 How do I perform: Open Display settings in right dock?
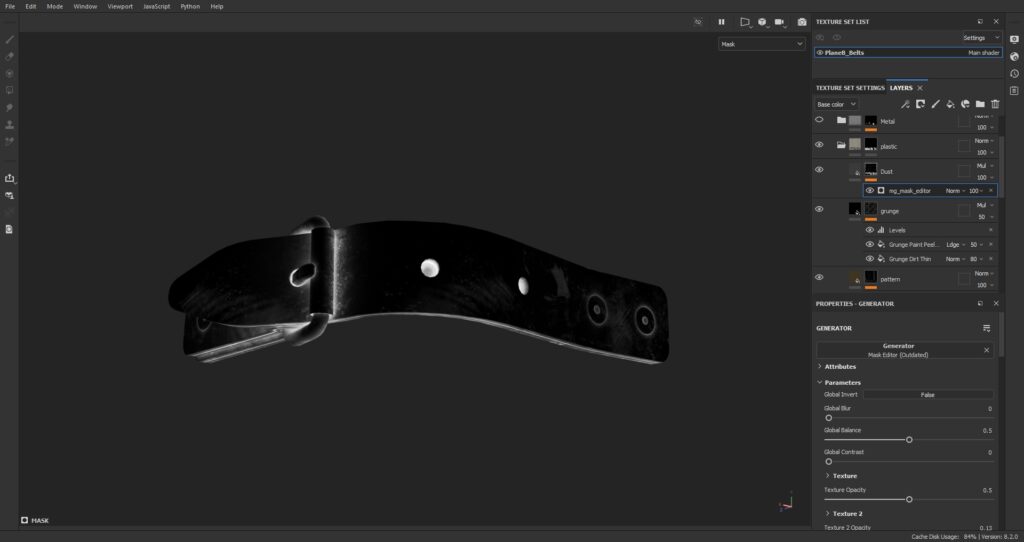click(1014, 39)
